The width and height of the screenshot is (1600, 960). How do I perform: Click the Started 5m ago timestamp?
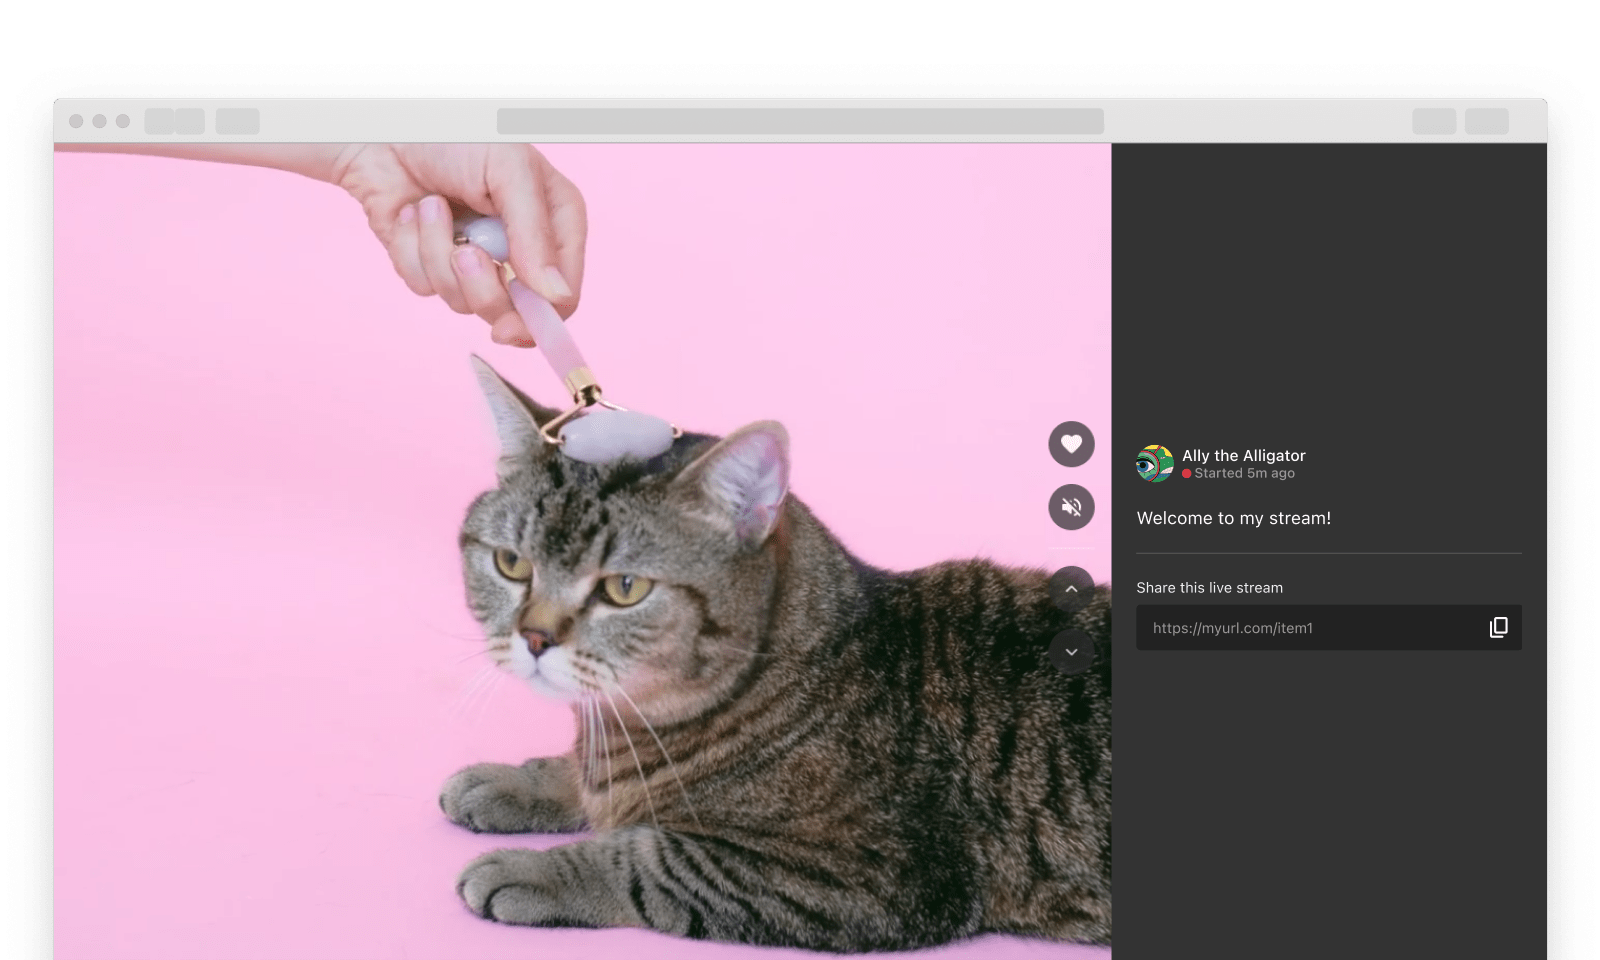coord(1245,473)
